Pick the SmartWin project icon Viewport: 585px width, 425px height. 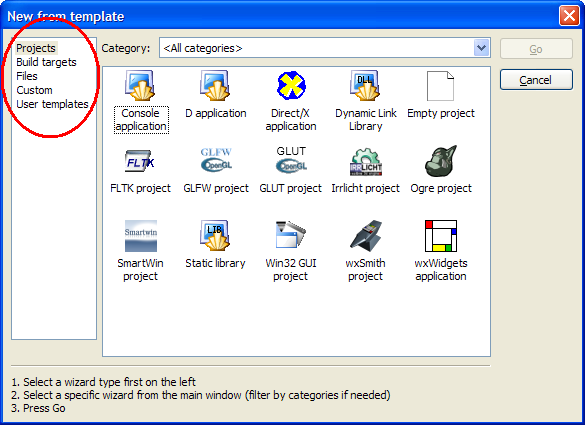click(x=141, y=236)
